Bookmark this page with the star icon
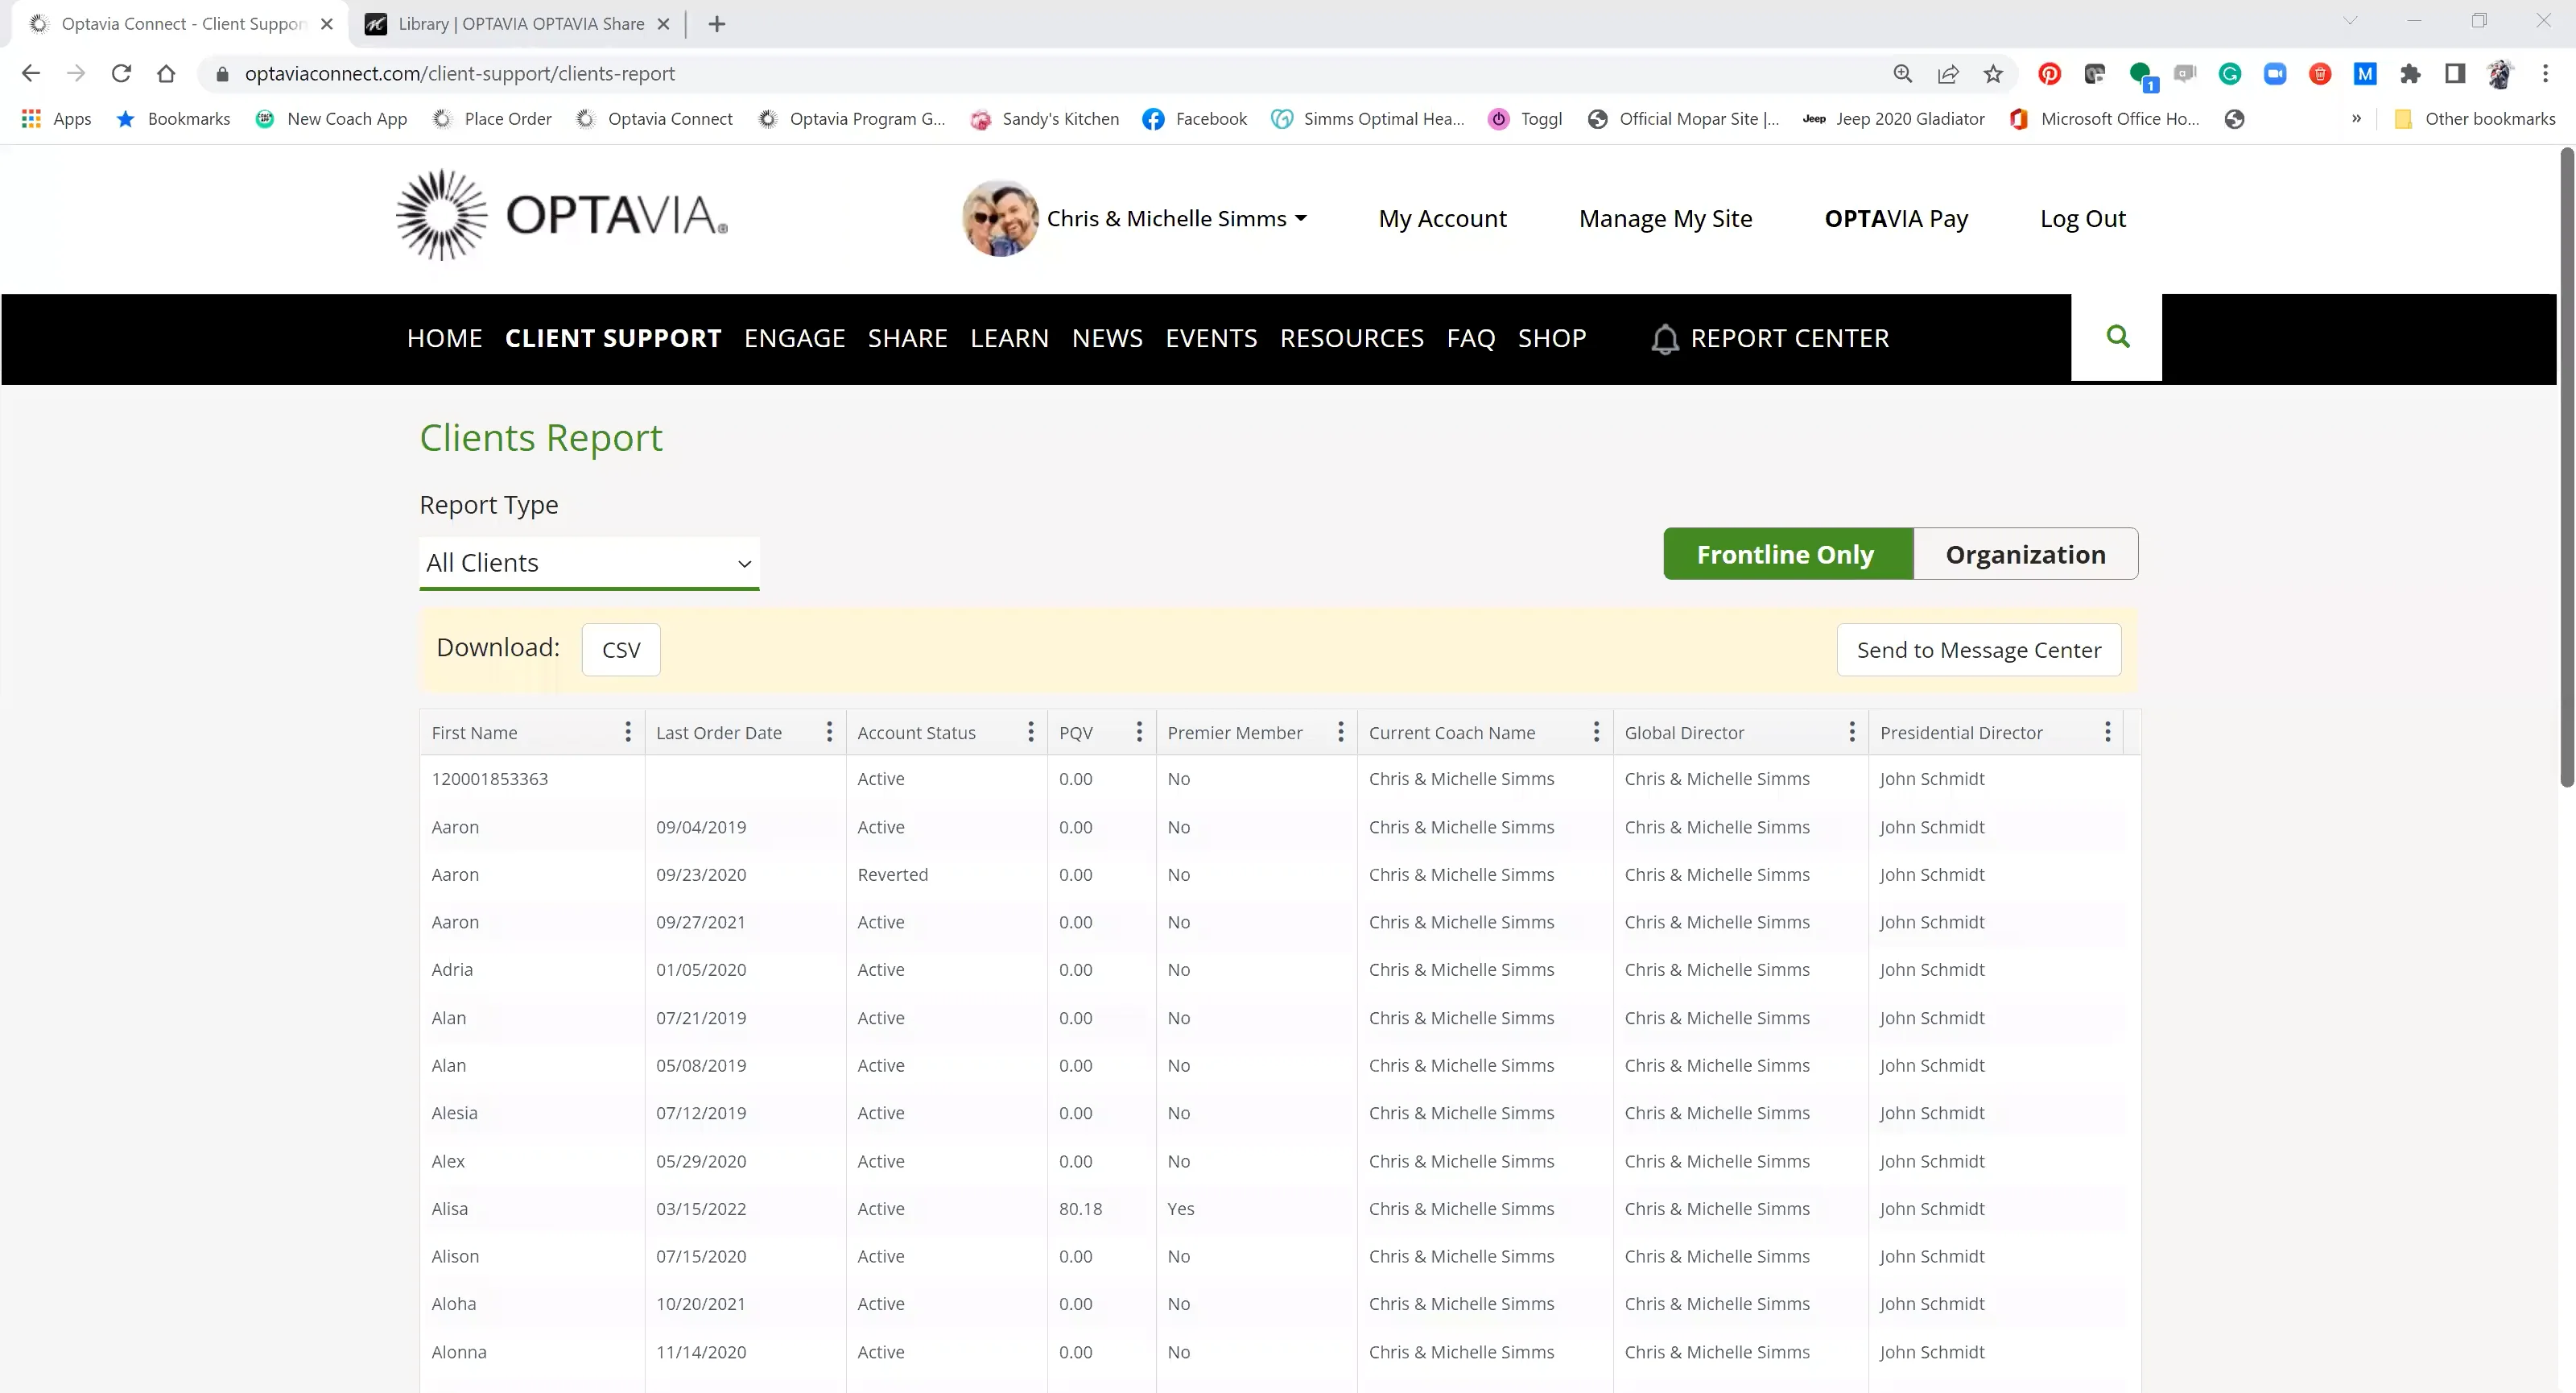2576x1393 pixels. (1994, 73)
